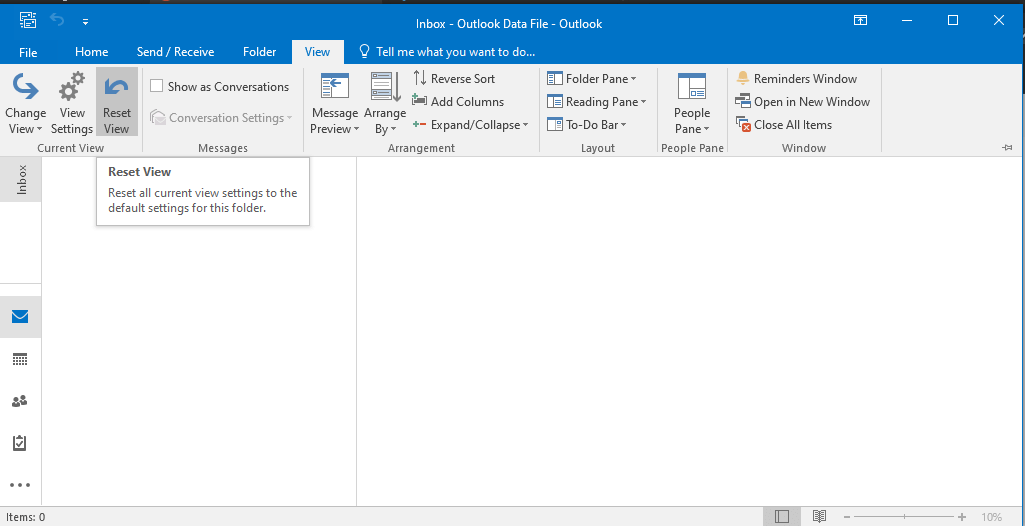The height and width of the screenshot is (526, 1025).
Task: Expand the collapsed Inbox folder pane
Action: coord(21,180)
